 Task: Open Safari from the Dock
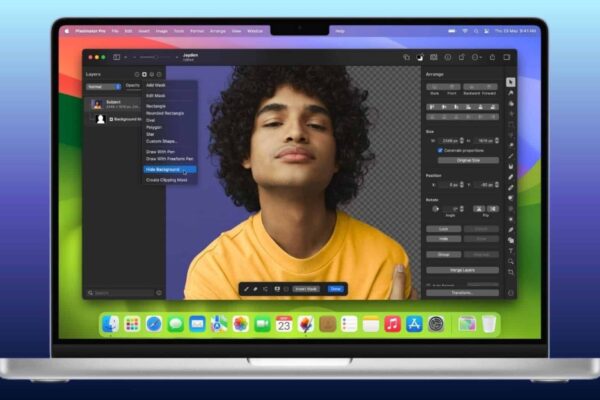153,324
